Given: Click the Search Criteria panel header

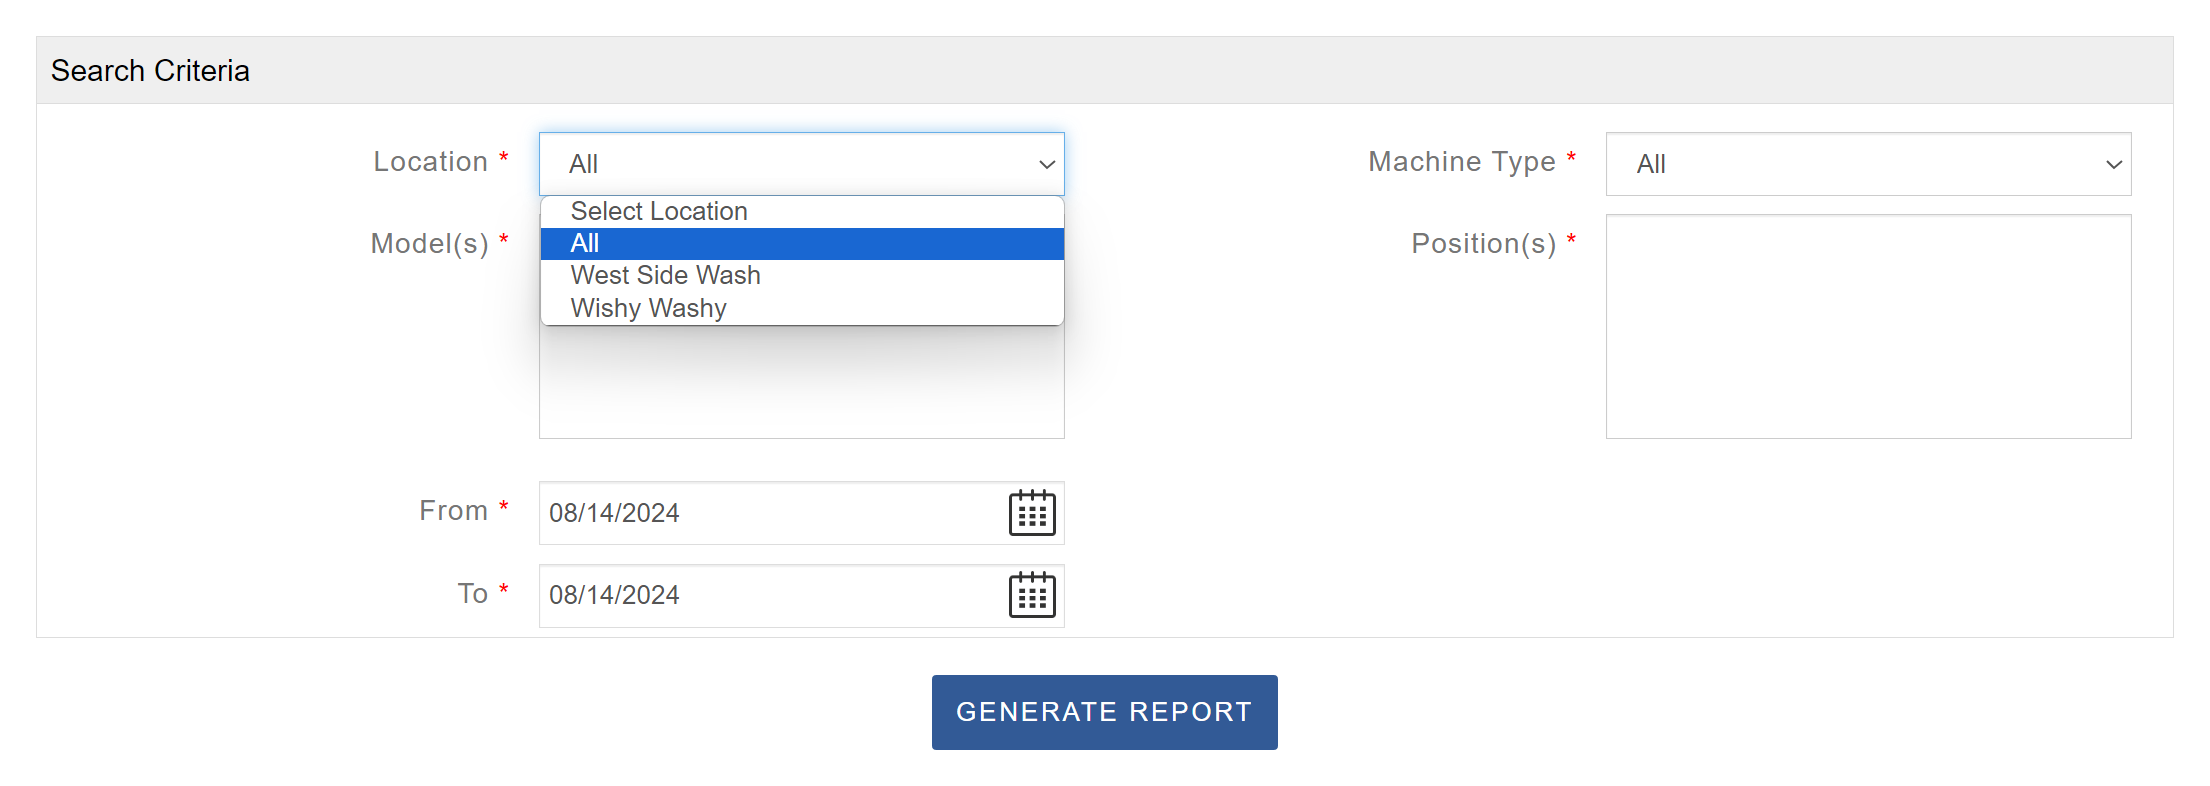Looking at the screenshot, I should tap(150, 71).
